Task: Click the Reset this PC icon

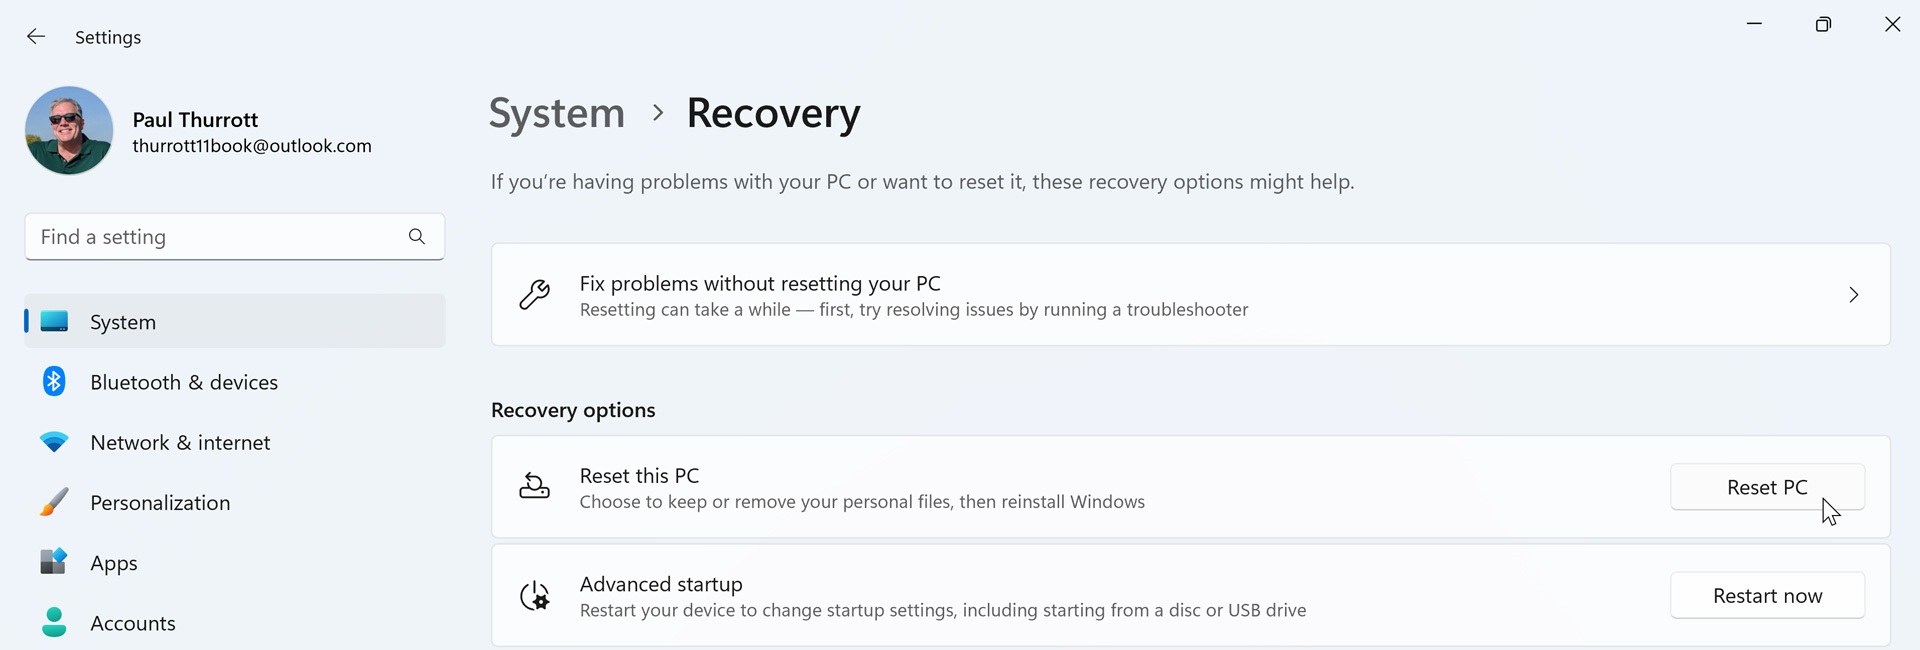Action: click(535, 487)
